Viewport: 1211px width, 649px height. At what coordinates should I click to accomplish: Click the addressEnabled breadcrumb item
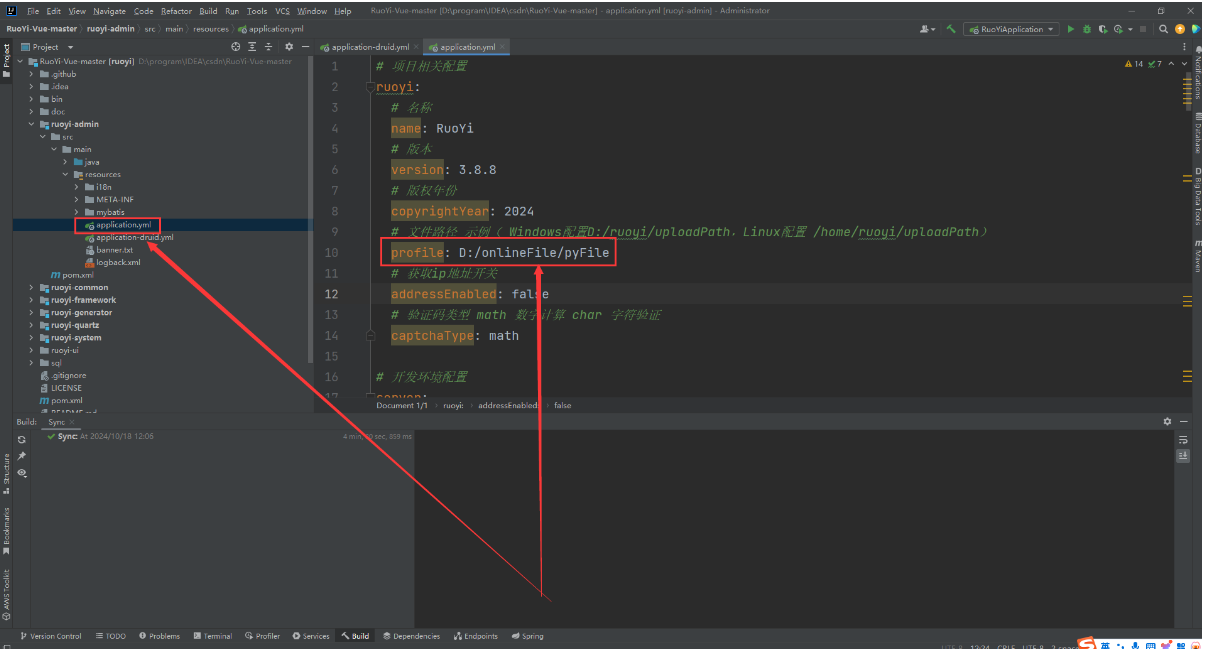click(507, 405)
